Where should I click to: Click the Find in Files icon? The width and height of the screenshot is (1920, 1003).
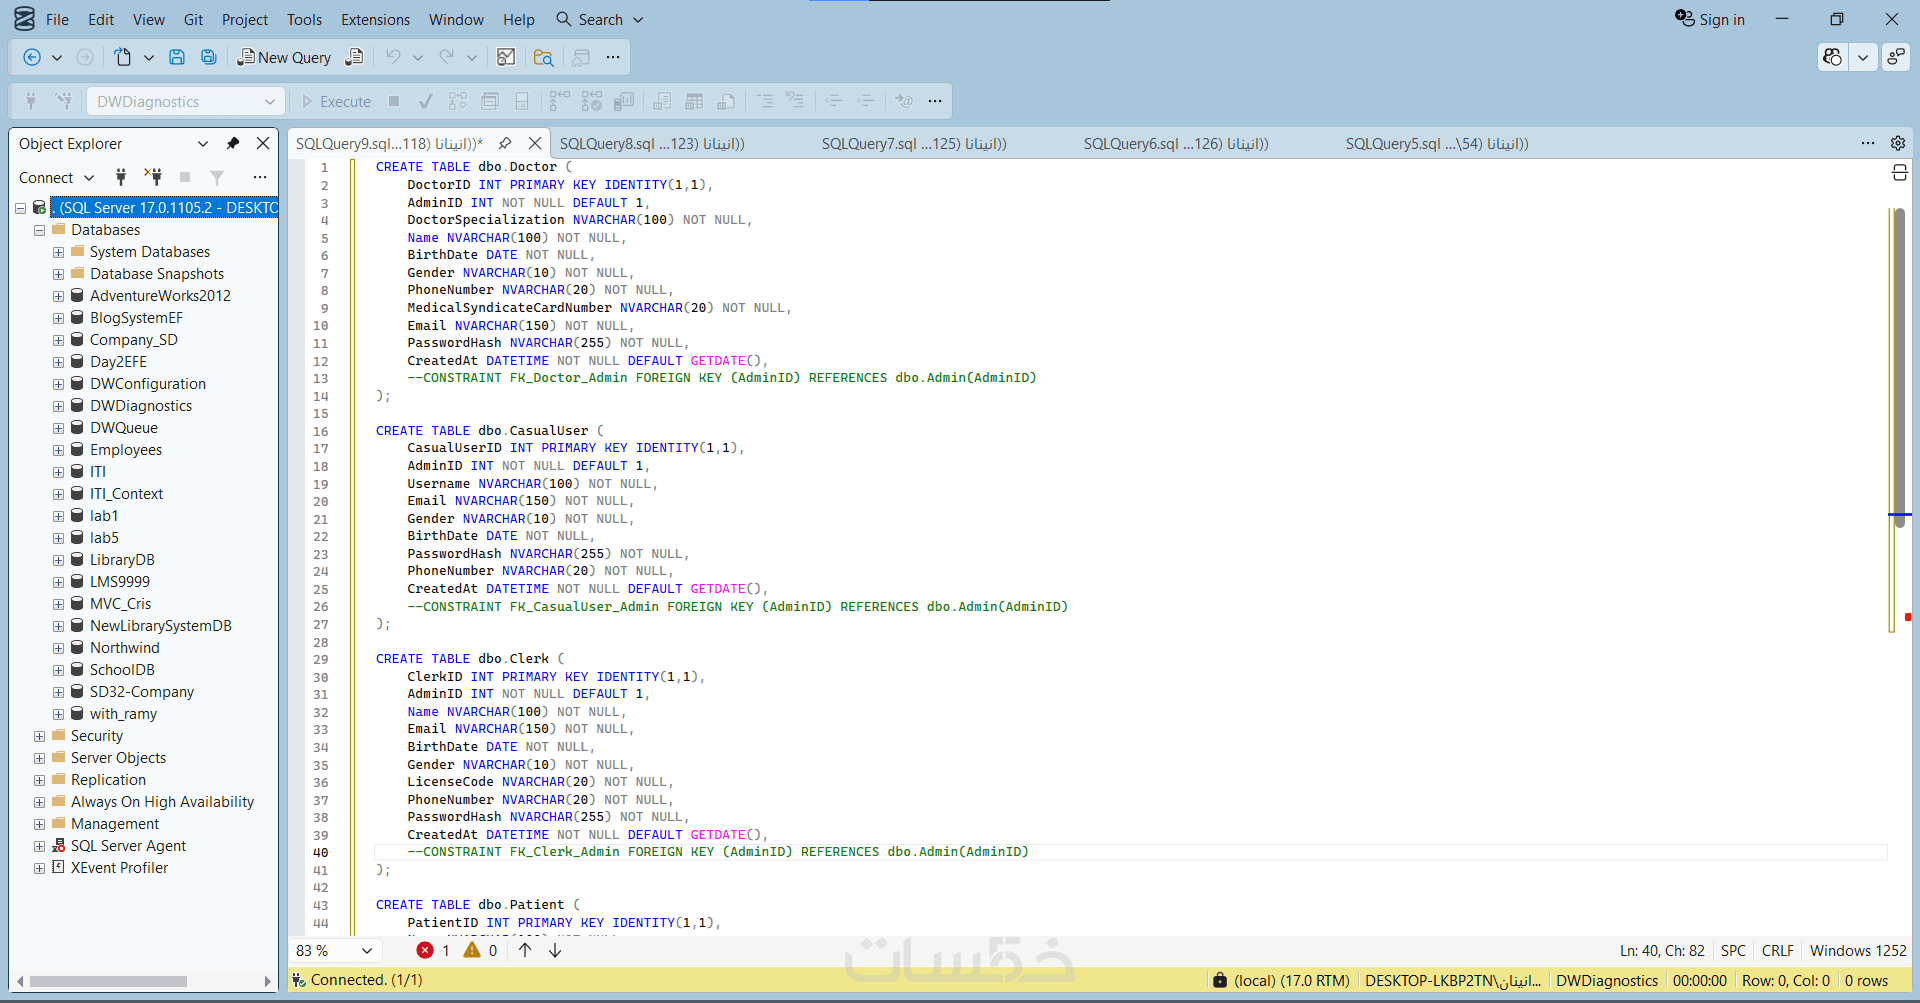[543, 57]
